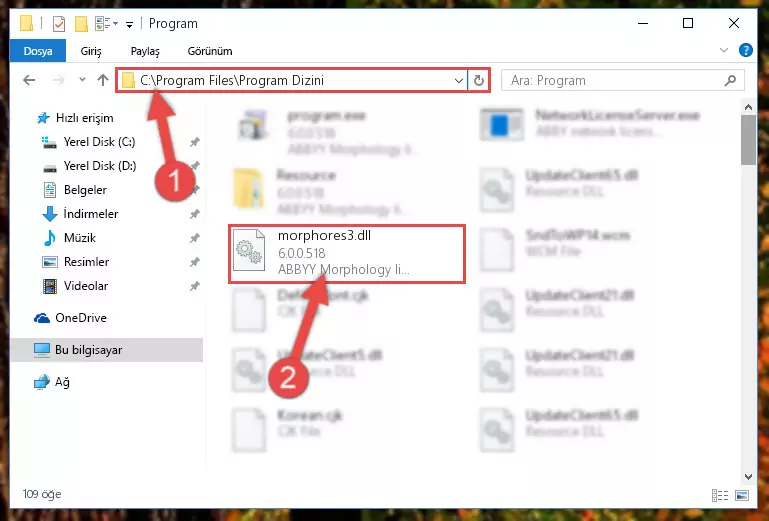Switch to large icons view layout

tap(742, 495)
